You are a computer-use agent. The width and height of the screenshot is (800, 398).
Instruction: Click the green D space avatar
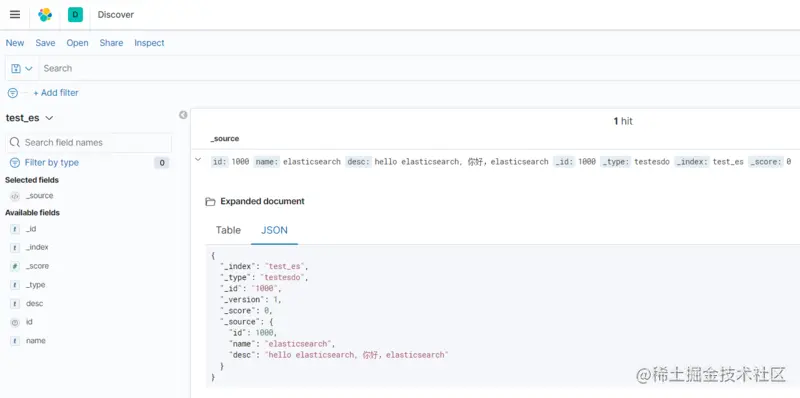tap(75, 15)
